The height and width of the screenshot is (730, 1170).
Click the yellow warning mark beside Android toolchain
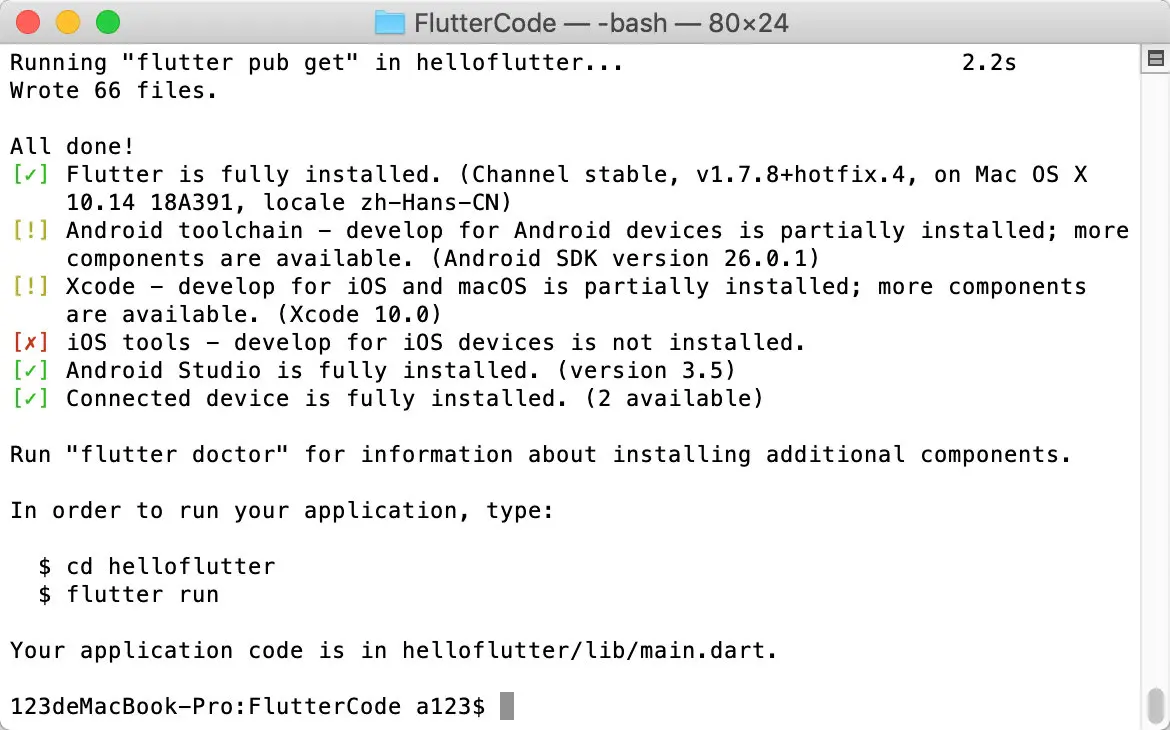[31, 231]
